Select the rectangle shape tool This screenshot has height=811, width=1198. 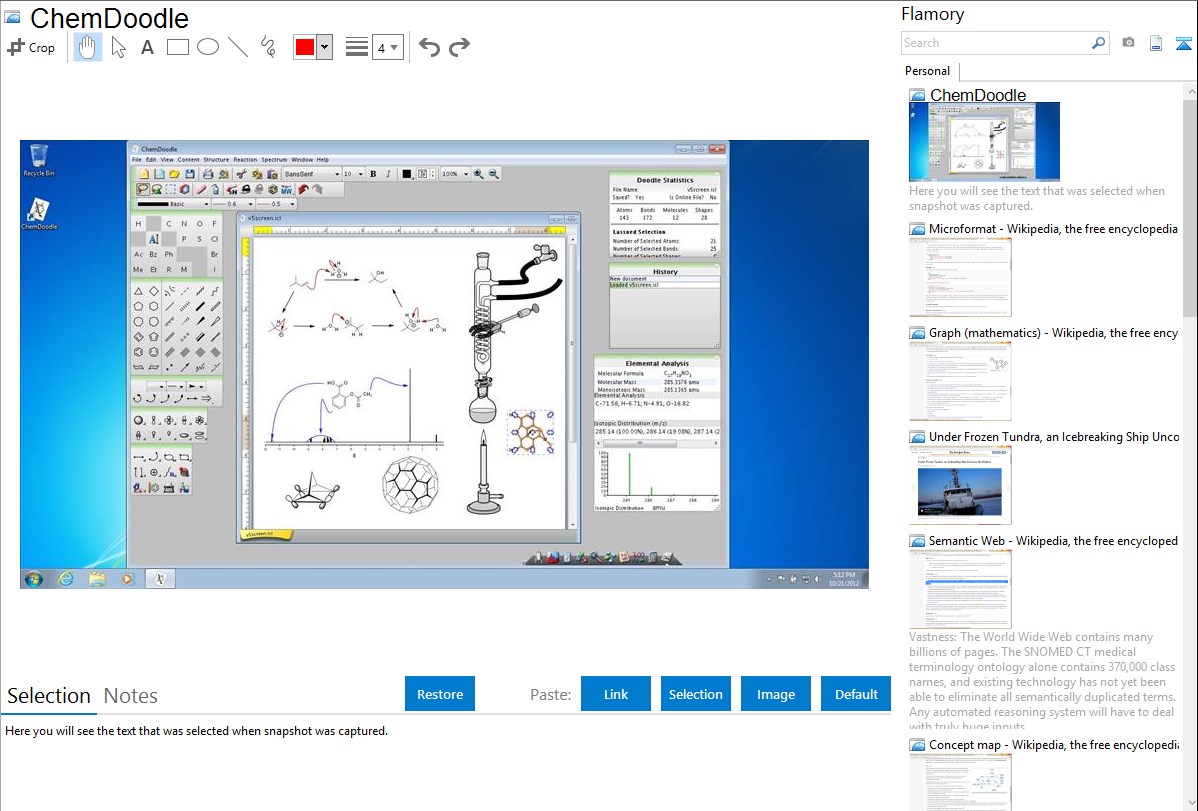[178, 47]
